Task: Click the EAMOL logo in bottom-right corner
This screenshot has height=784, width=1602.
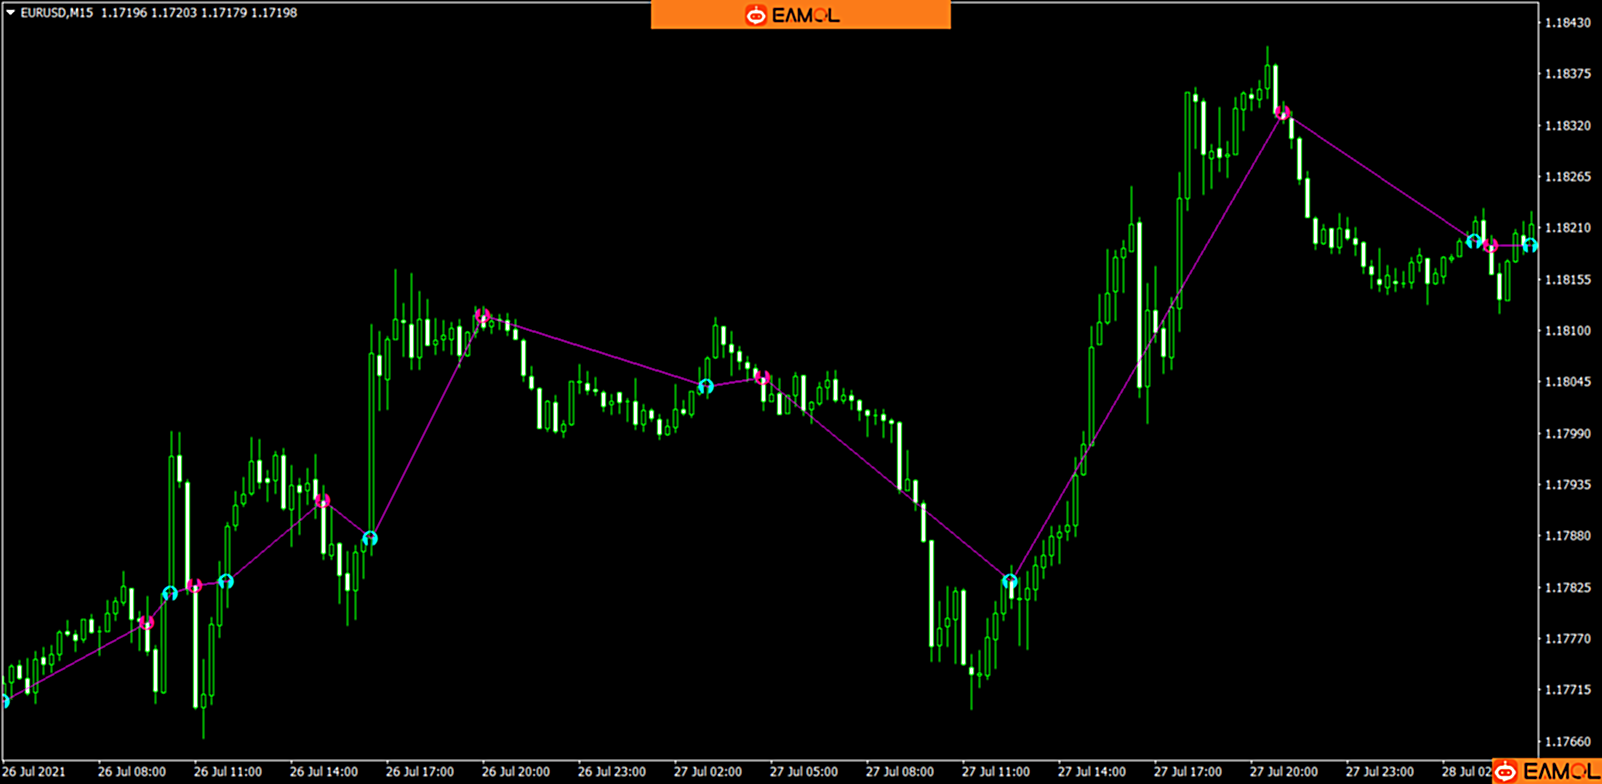Action: tap(1547, 770)
